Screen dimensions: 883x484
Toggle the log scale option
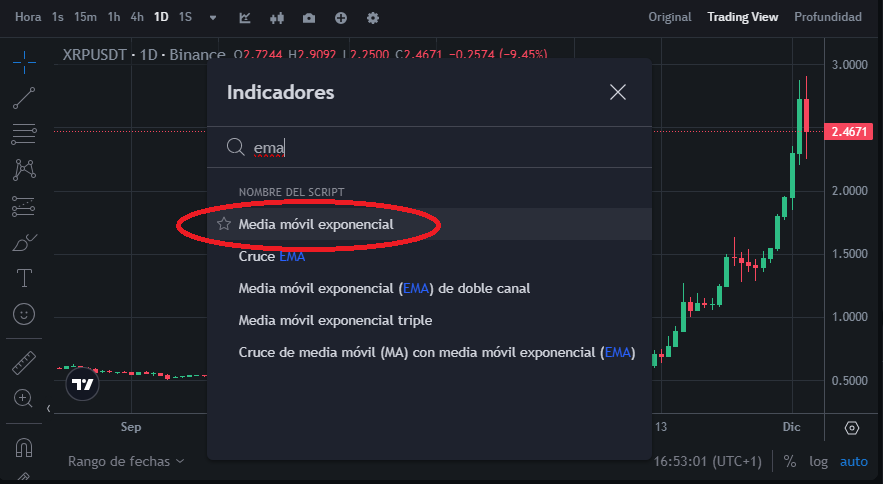point(818,461)
